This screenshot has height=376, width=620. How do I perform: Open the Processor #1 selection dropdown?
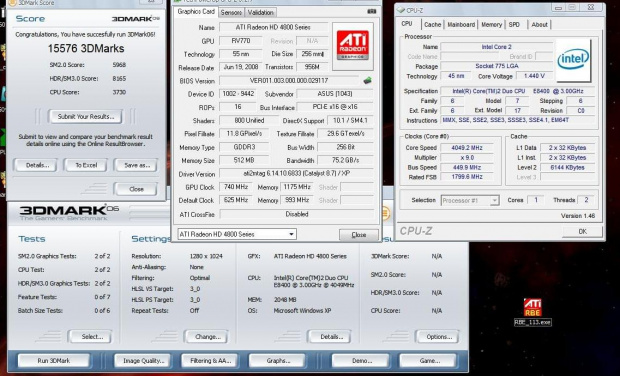coord(470,200)
